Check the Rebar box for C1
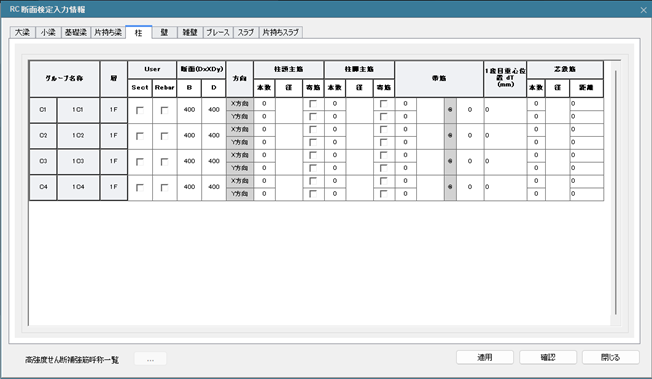The image size is (652, 379). [x=165, y=111]
